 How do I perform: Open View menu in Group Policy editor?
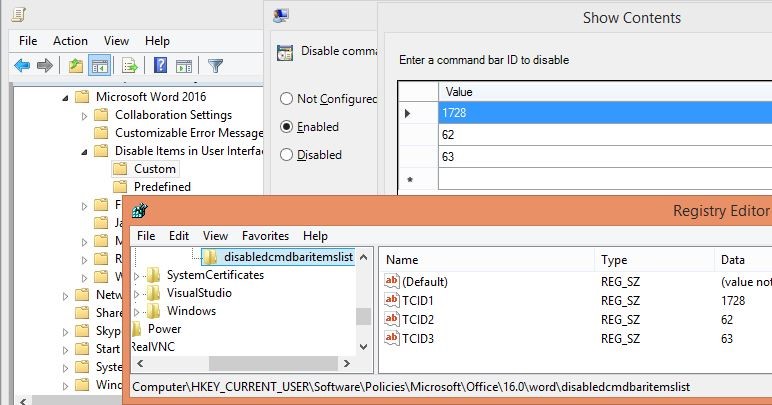tap(116, 41)
